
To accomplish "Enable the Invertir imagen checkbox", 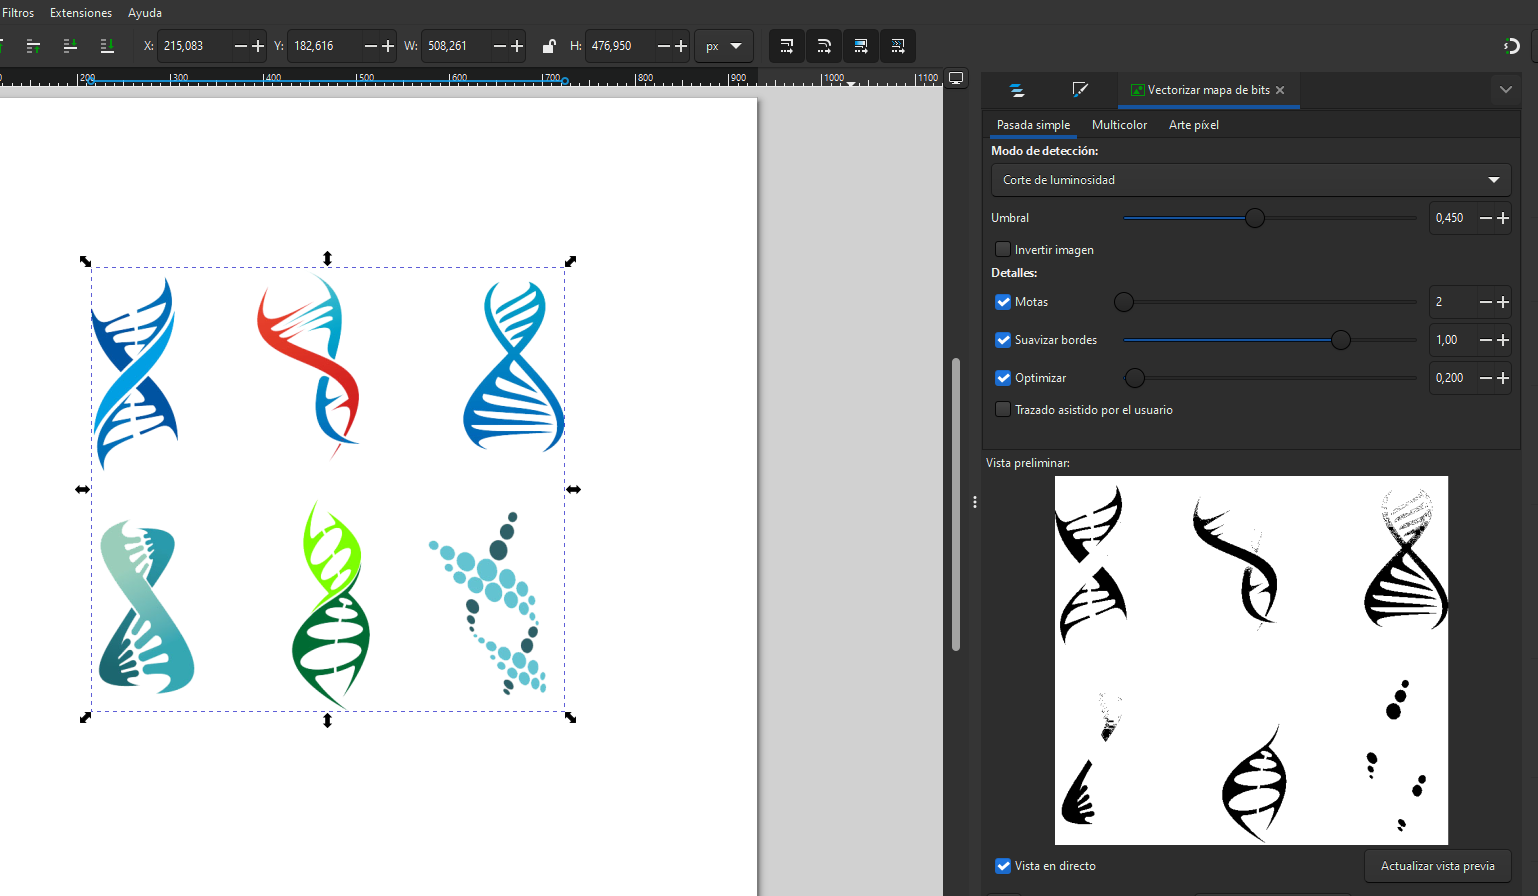I will tap(1003, 250).
